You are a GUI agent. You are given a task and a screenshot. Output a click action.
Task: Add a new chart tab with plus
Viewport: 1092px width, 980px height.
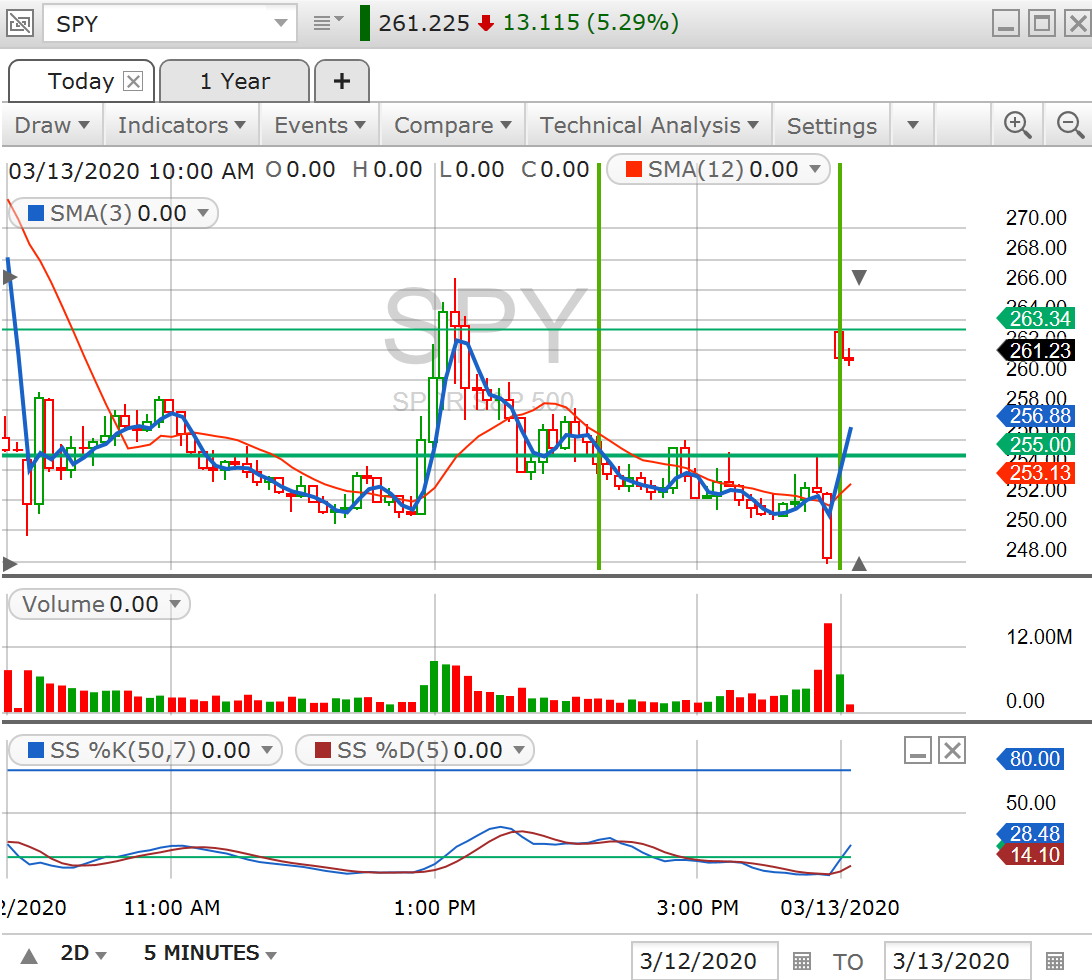pos(341,81)
